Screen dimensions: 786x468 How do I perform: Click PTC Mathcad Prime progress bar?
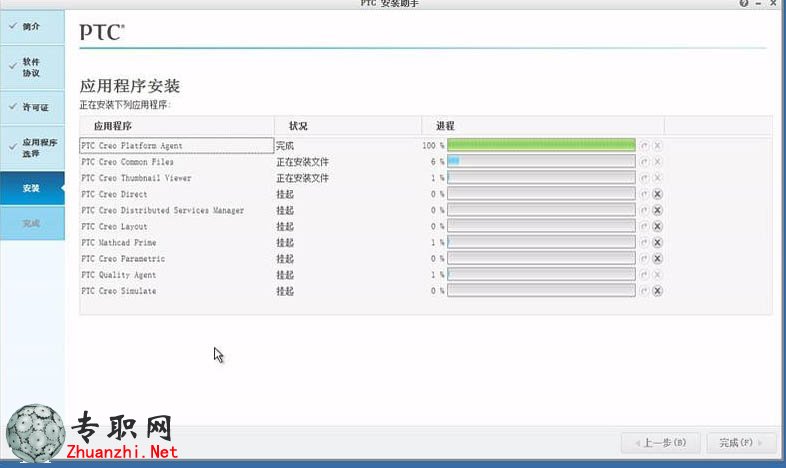[x=541, y=242]
